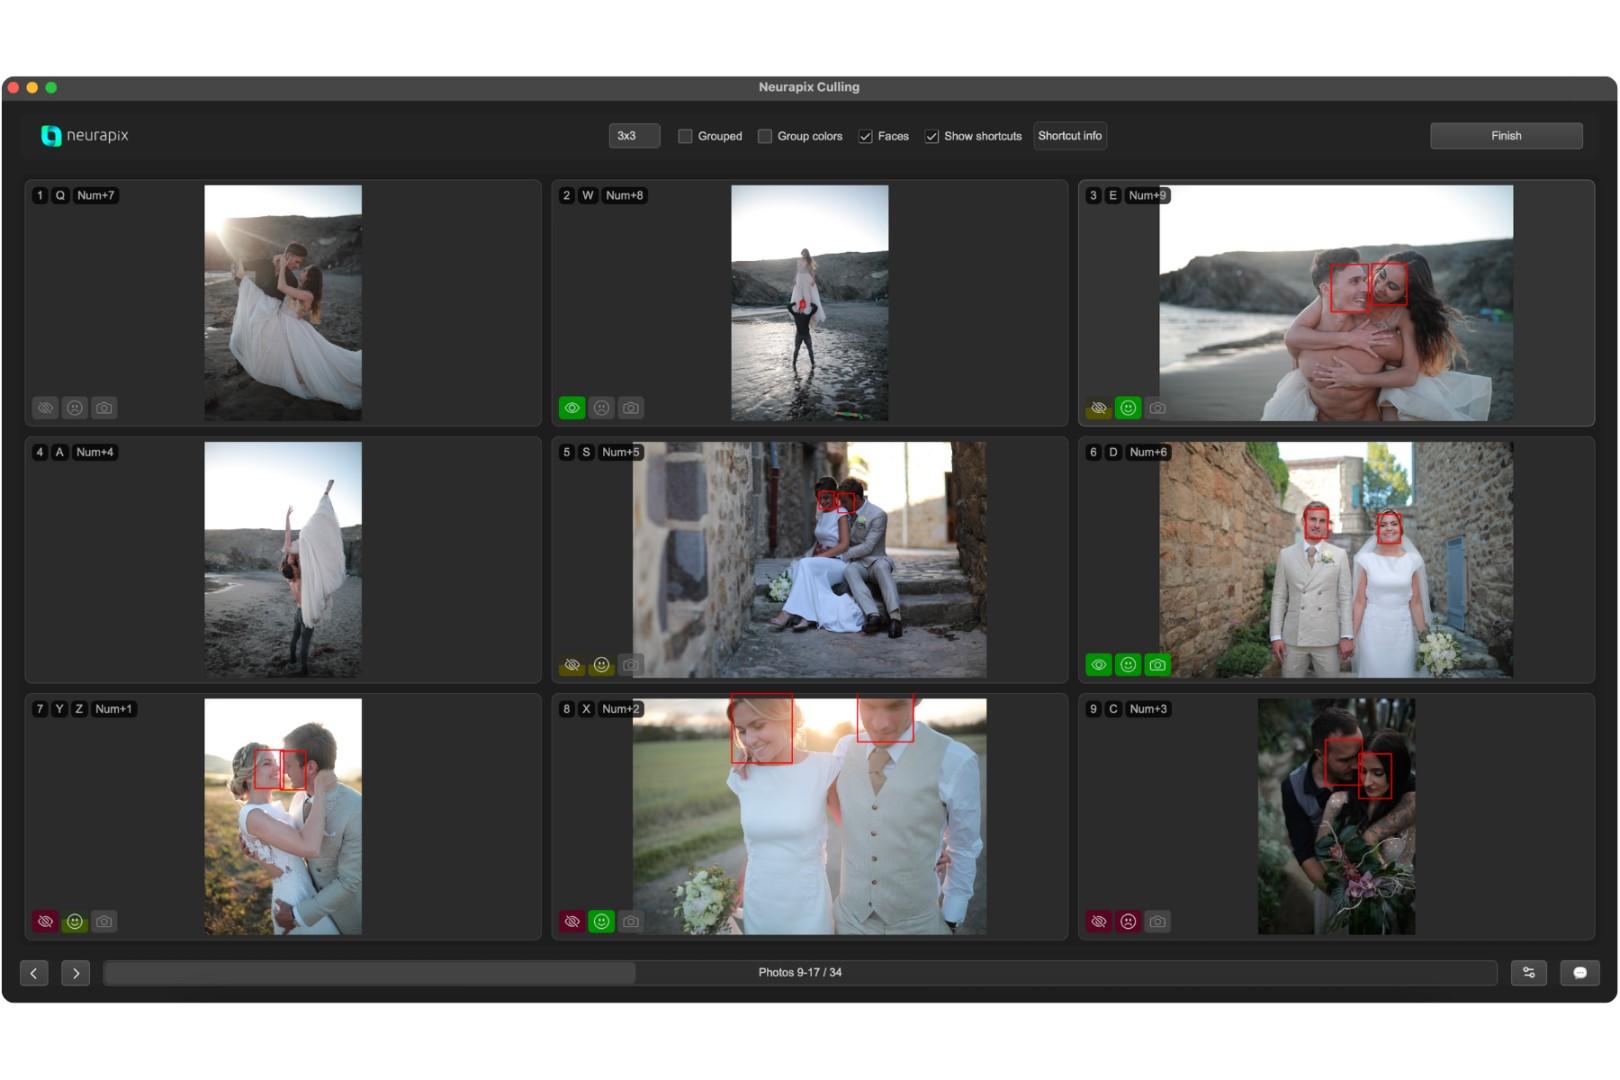Image resolution: width=1620 pixels, height=1080 pixels.
Task: Open the 3x3 grid layout dropdown
Action: (634, 136)
